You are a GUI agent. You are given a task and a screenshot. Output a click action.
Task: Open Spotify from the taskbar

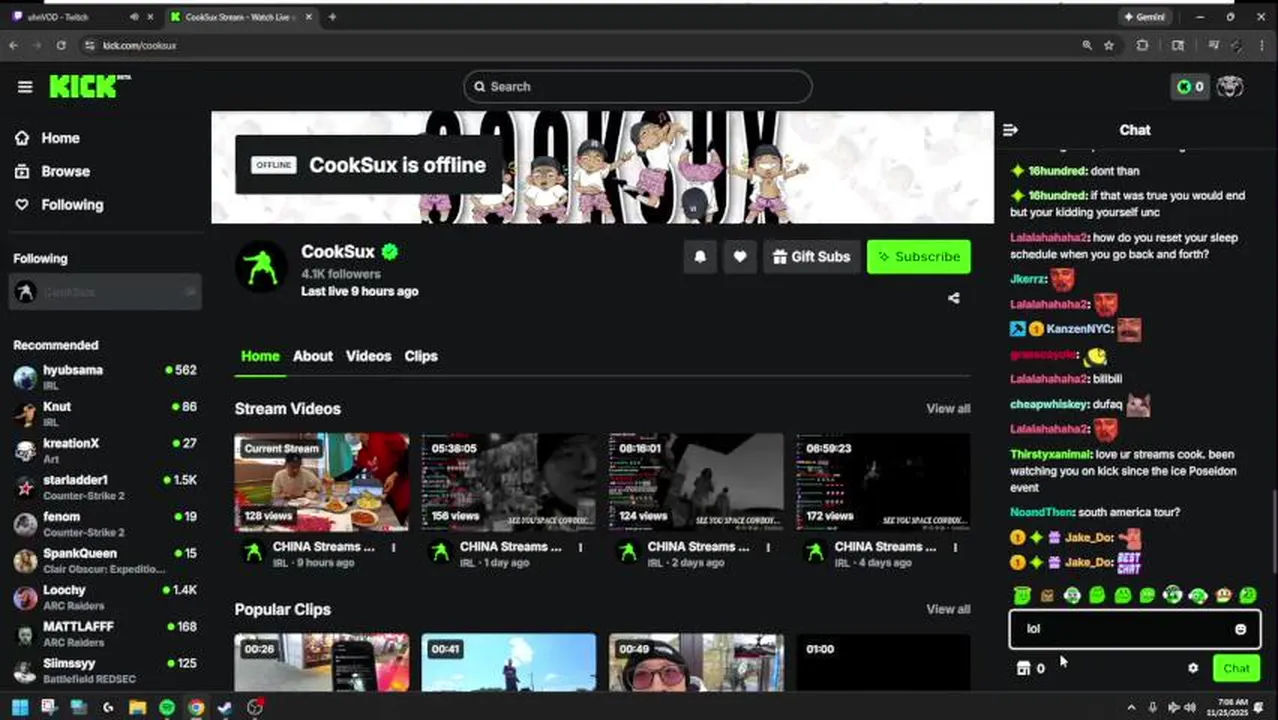(x=167, y=708)
